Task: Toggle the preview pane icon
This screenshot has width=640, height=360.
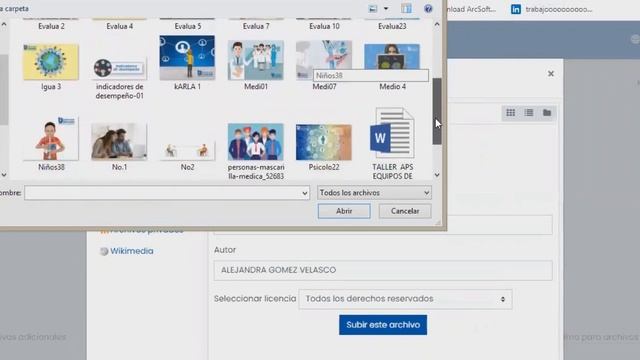Action: click(406, 9)
